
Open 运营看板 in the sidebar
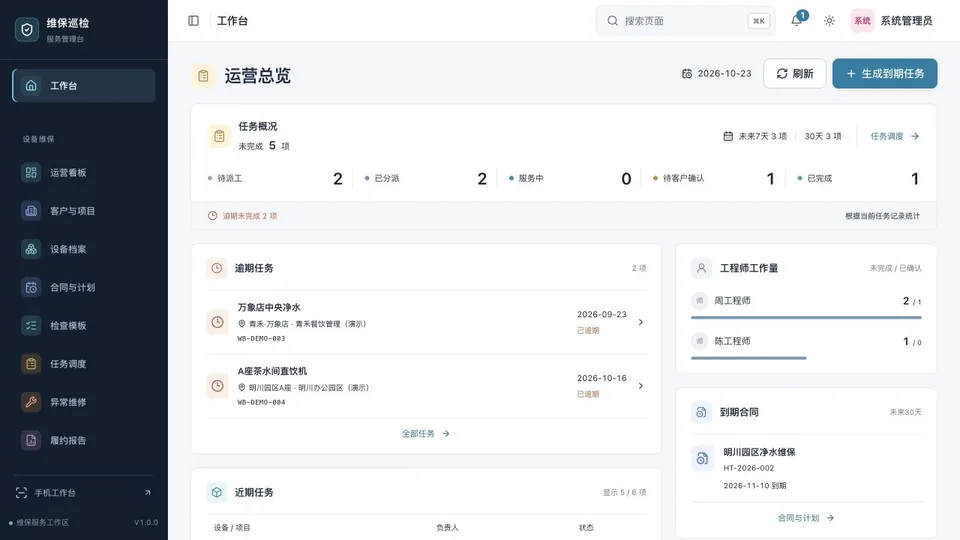(84, 173)
